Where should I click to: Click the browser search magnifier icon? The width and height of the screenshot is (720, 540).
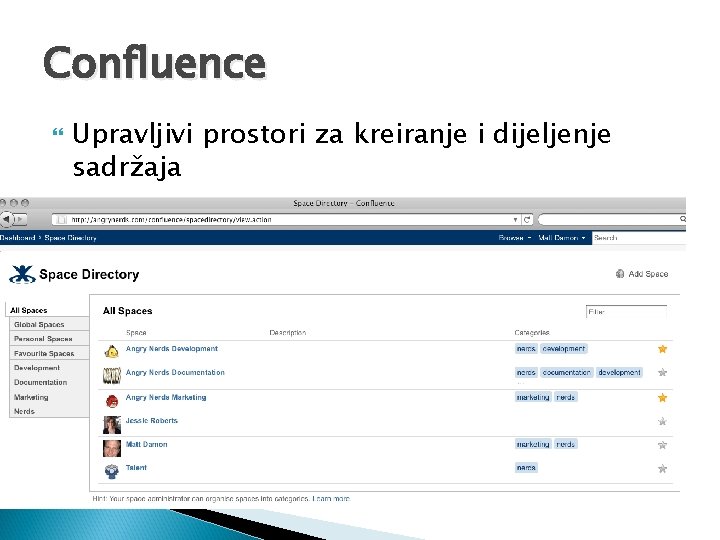click(x=682, y=219)
